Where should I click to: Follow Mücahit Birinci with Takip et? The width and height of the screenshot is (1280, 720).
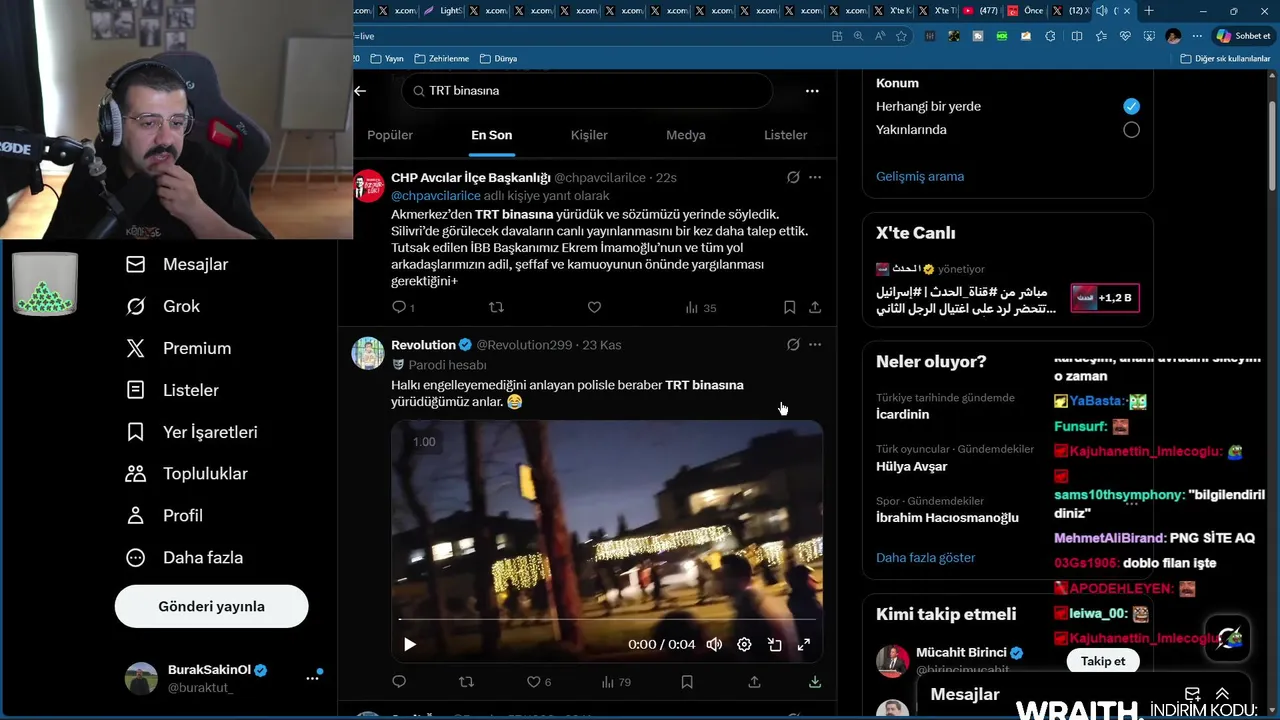coord(1103,661)
